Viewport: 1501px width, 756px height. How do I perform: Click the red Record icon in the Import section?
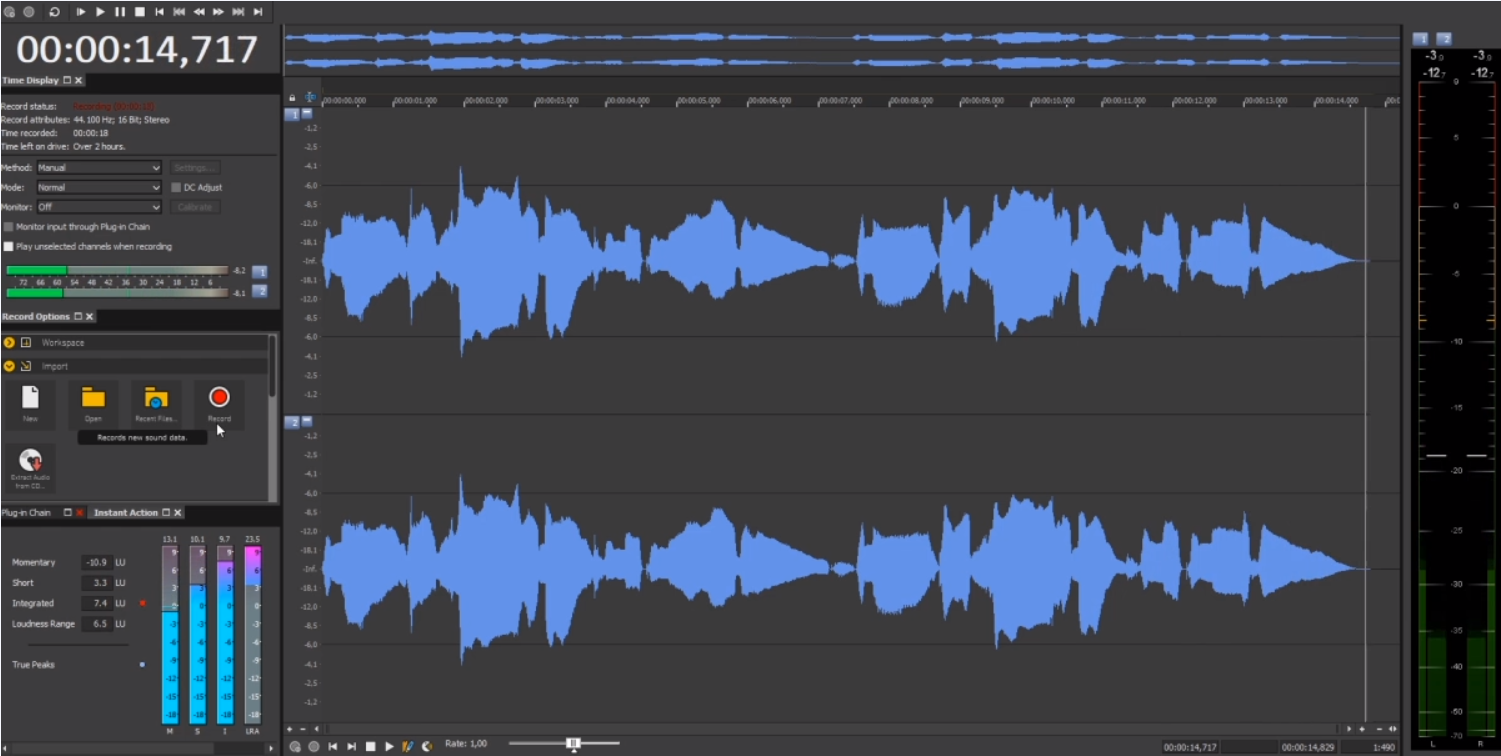(219, 404)
